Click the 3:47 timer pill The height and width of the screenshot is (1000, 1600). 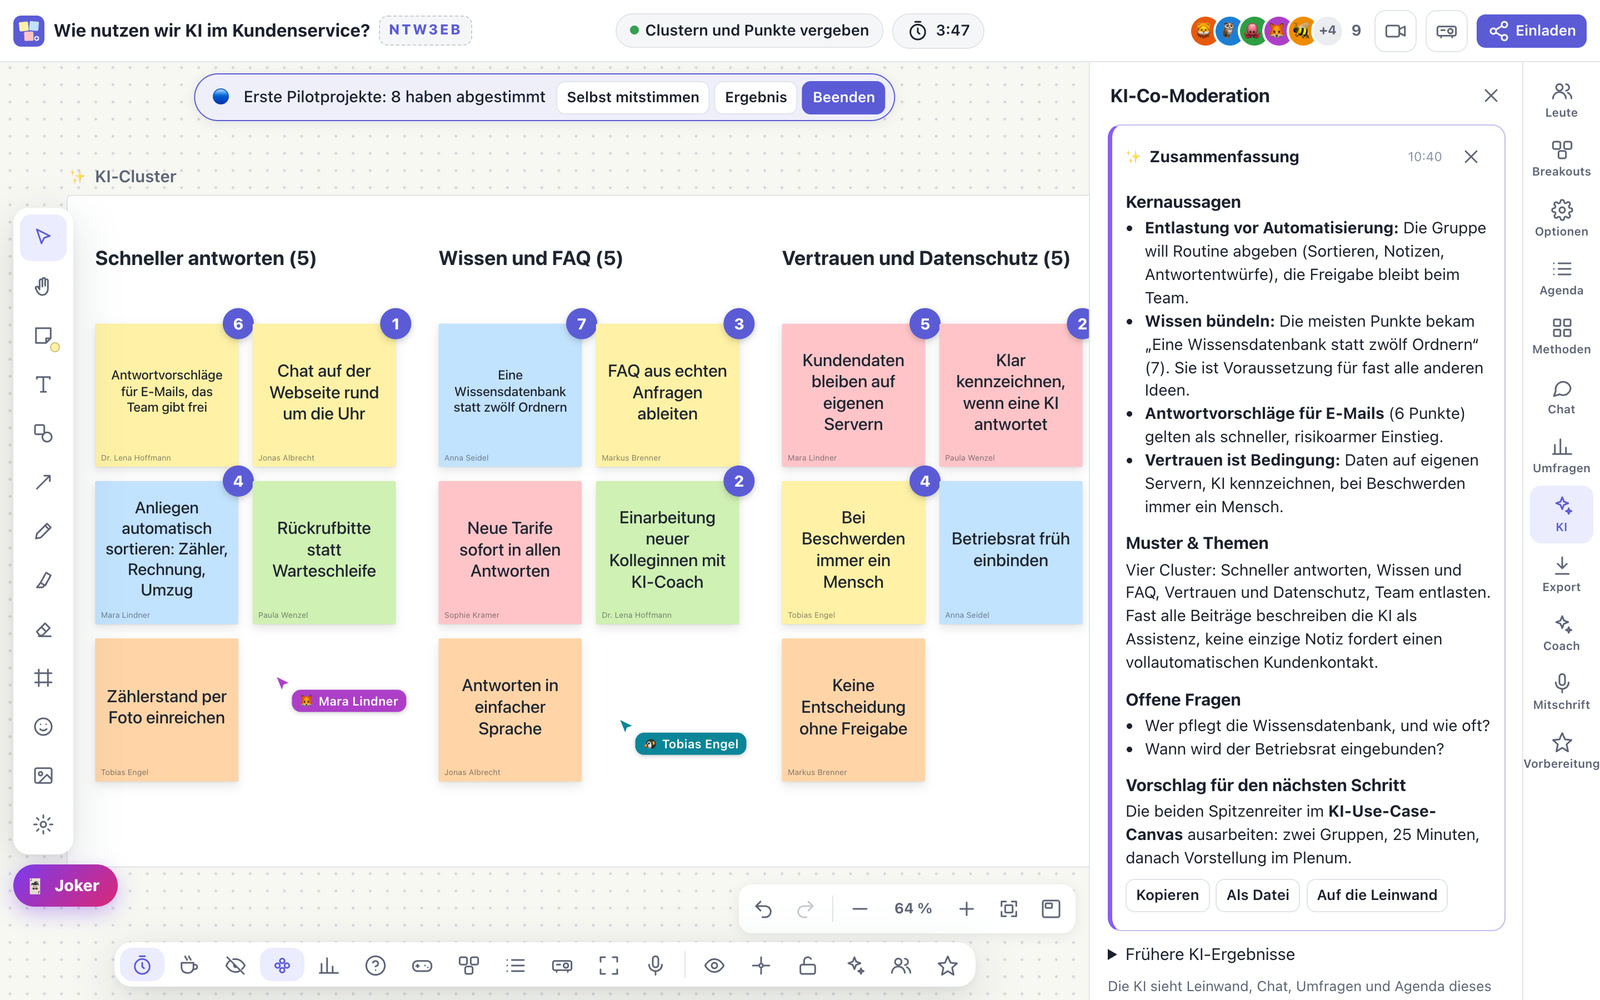click(x=938, y=31)
